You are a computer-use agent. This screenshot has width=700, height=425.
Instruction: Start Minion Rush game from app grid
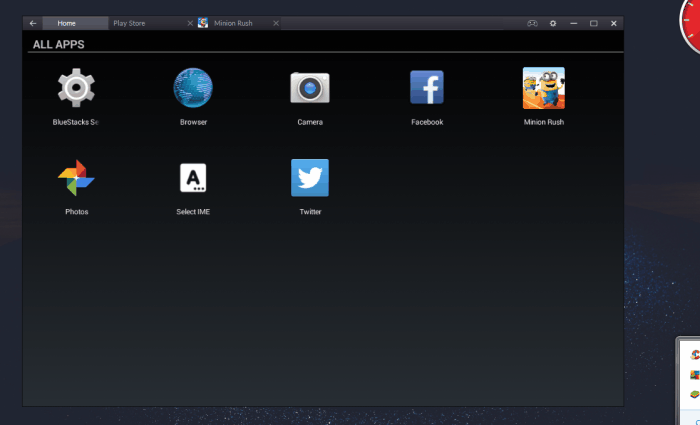(x=544, y=88)
